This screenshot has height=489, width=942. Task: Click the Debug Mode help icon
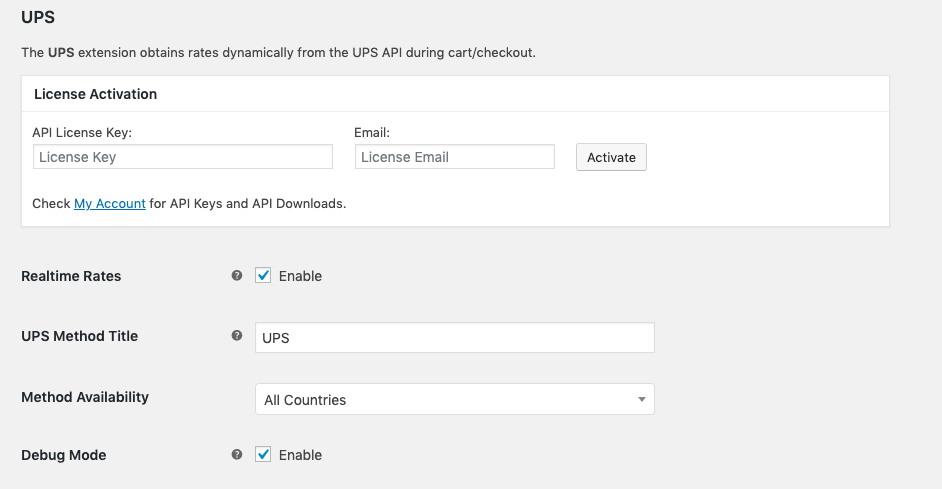[237, 454]
